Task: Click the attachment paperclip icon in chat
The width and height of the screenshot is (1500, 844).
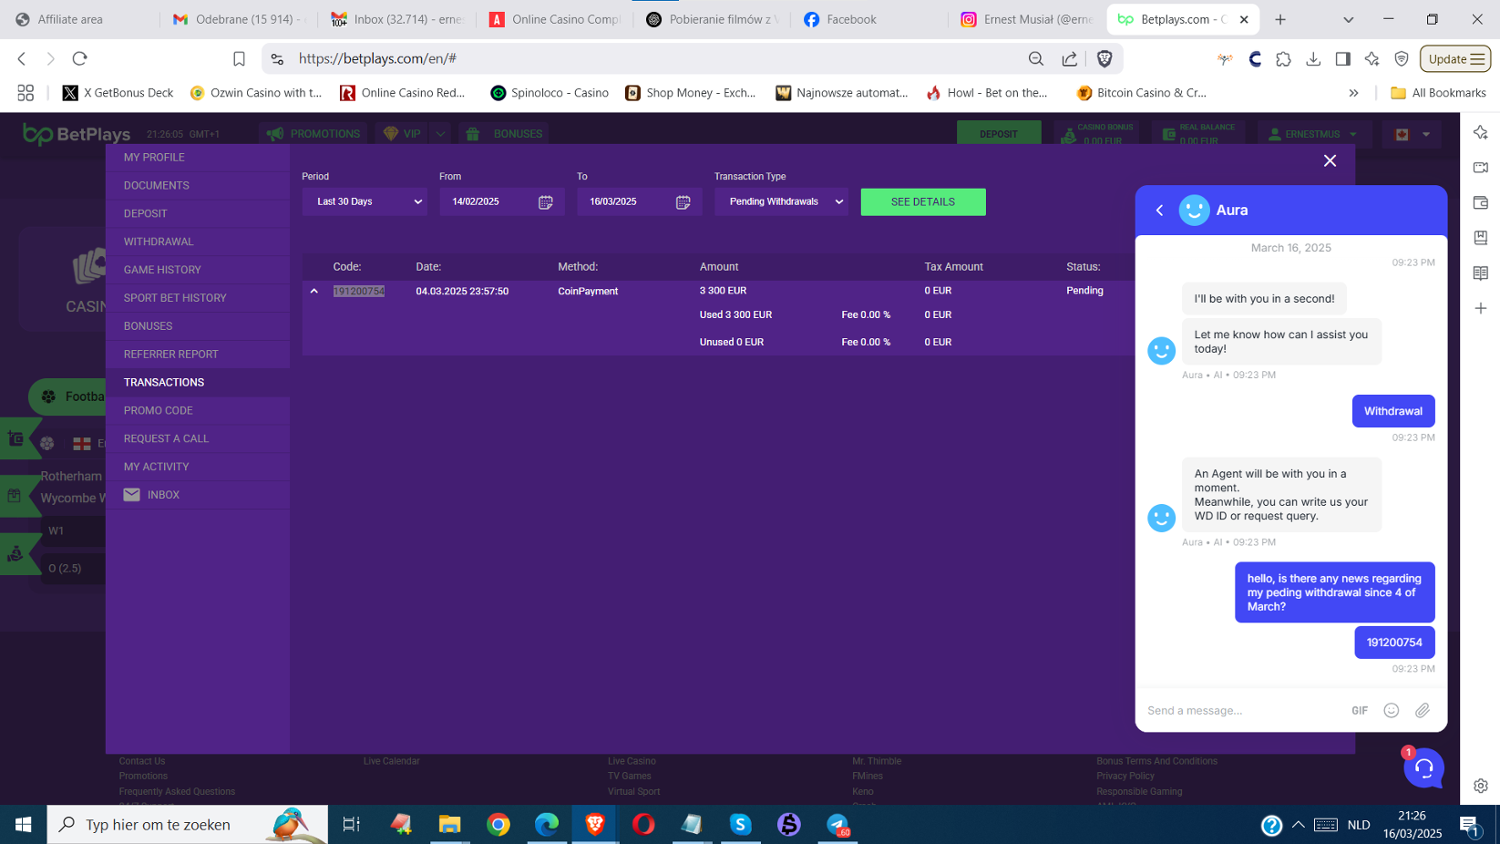Action: tap(1422, 710)
